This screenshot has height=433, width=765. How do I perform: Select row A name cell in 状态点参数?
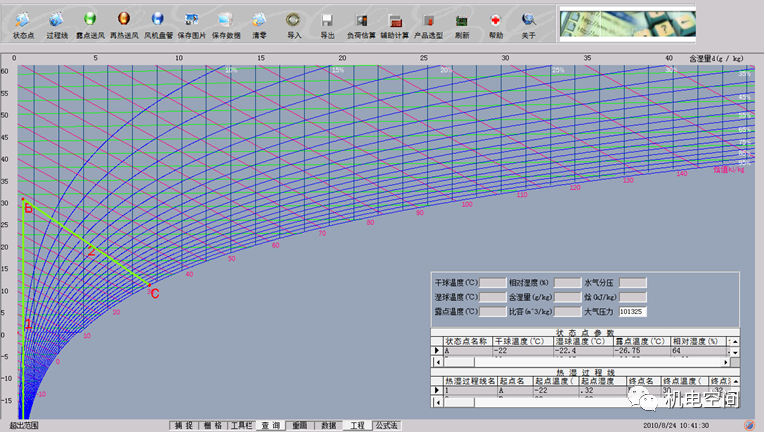click(x=467, y=351)
